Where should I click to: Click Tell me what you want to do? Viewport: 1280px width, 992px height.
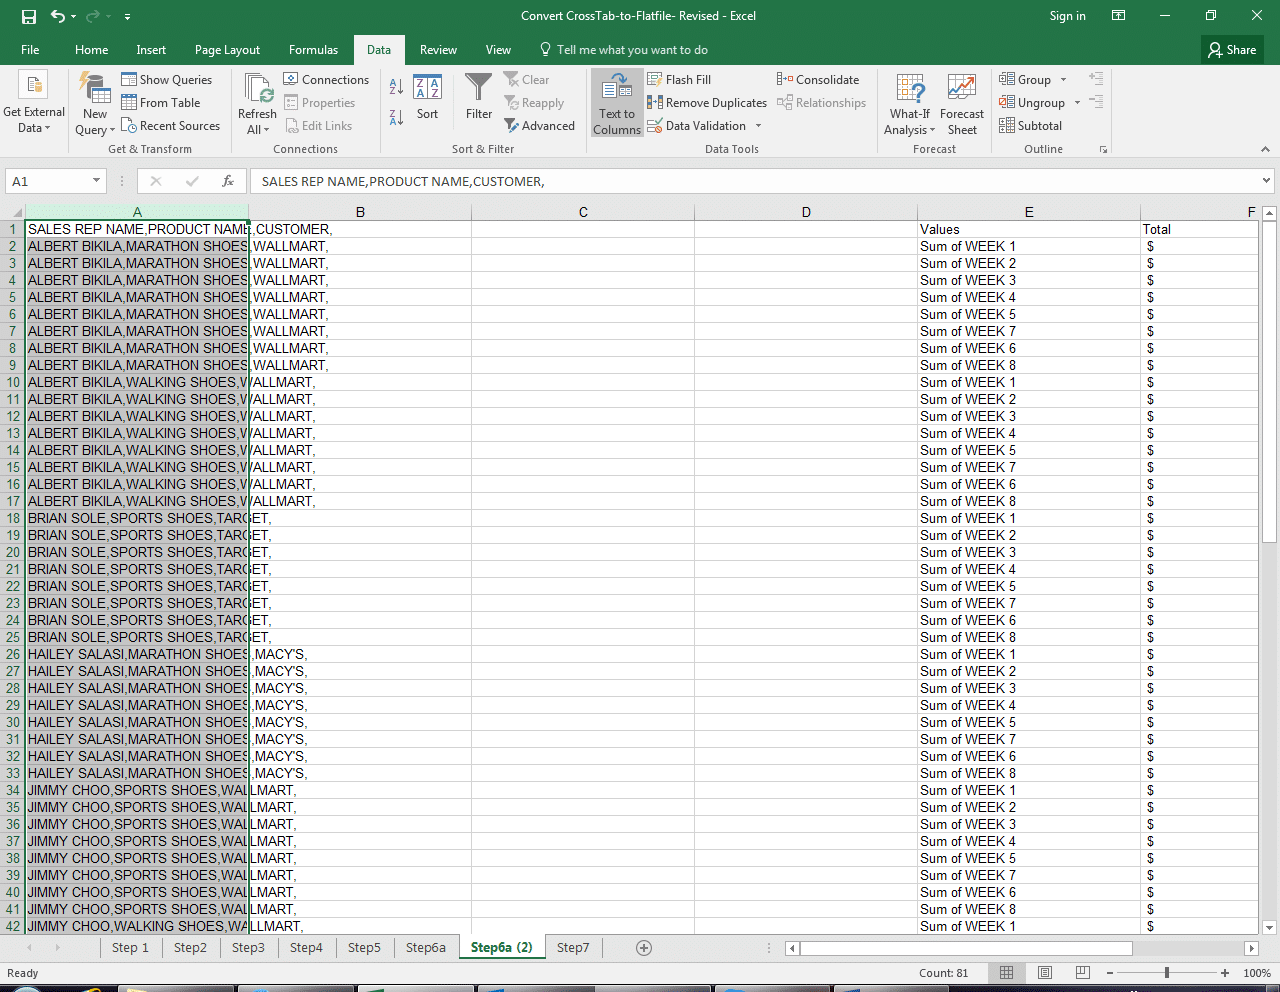point(624,50)
